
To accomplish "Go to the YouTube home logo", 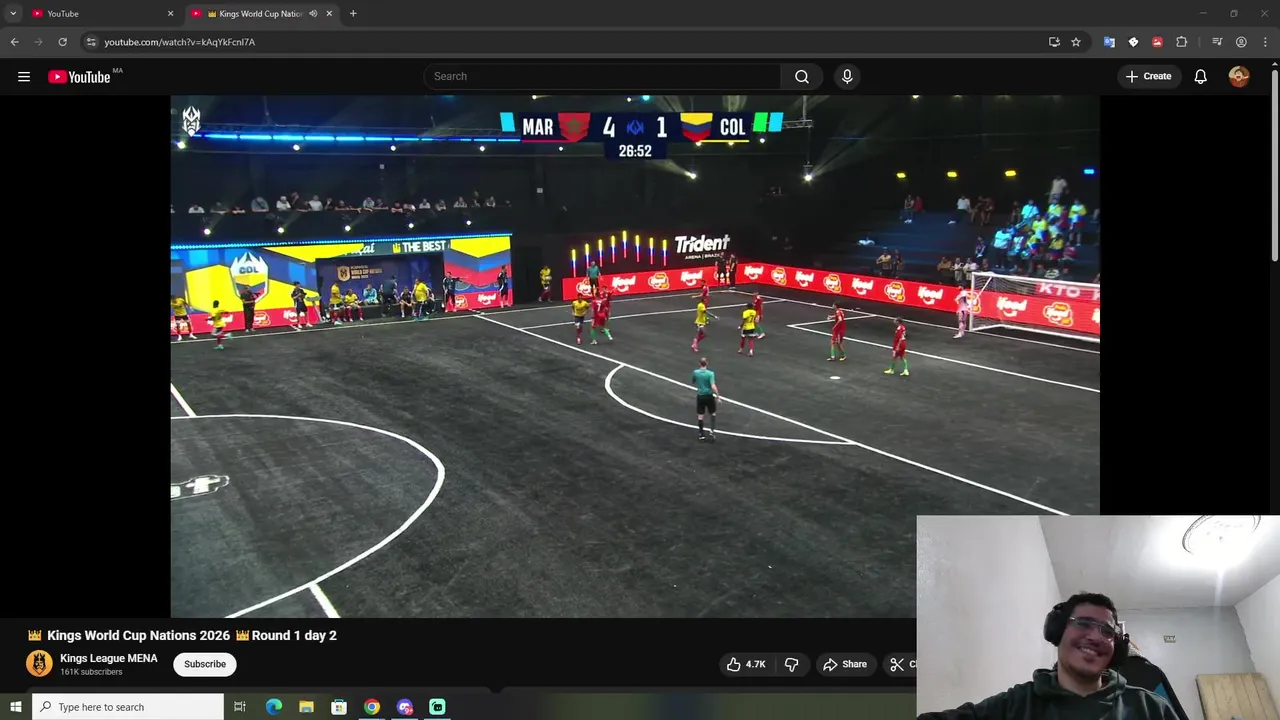I will (79, 77).
